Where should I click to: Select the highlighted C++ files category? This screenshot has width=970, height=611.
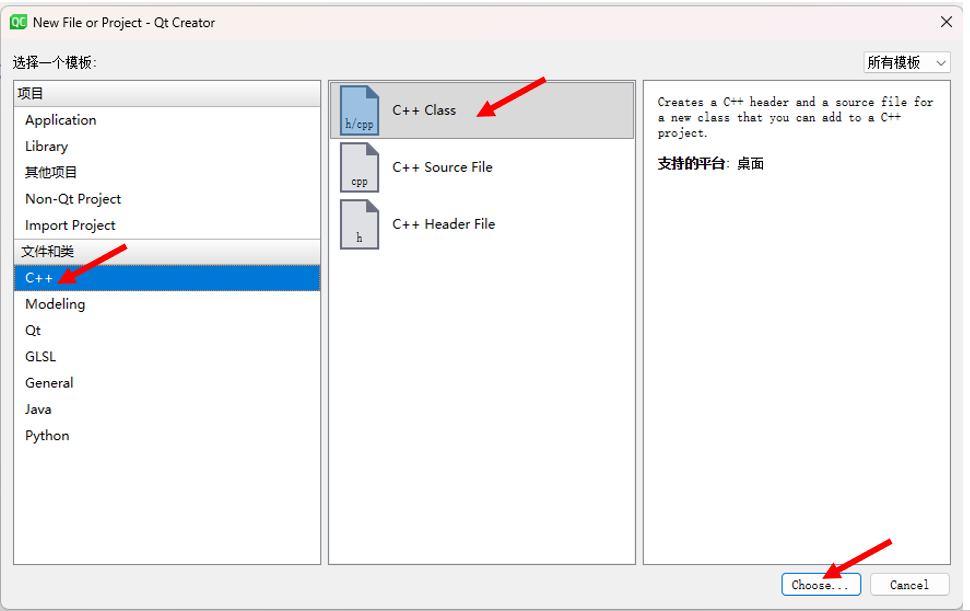click(x=167, y=278)
